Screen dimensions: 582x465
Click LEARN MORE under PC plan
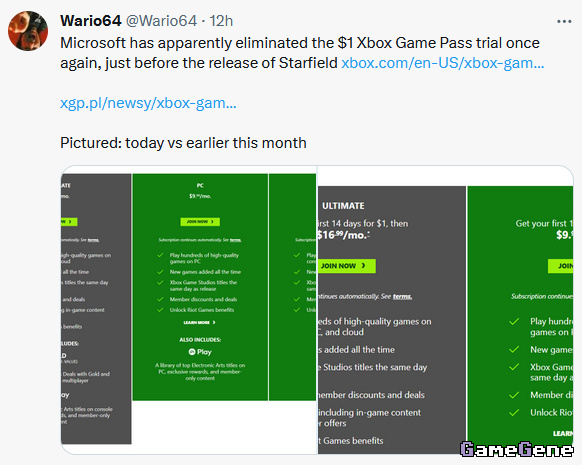199,322
